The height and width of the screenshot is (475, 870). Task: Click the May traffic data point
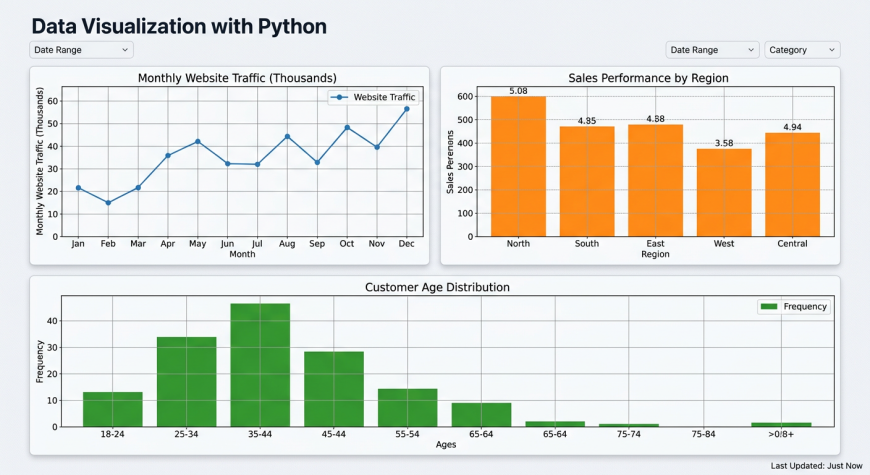pyautogui.click(x=197, y=141)
